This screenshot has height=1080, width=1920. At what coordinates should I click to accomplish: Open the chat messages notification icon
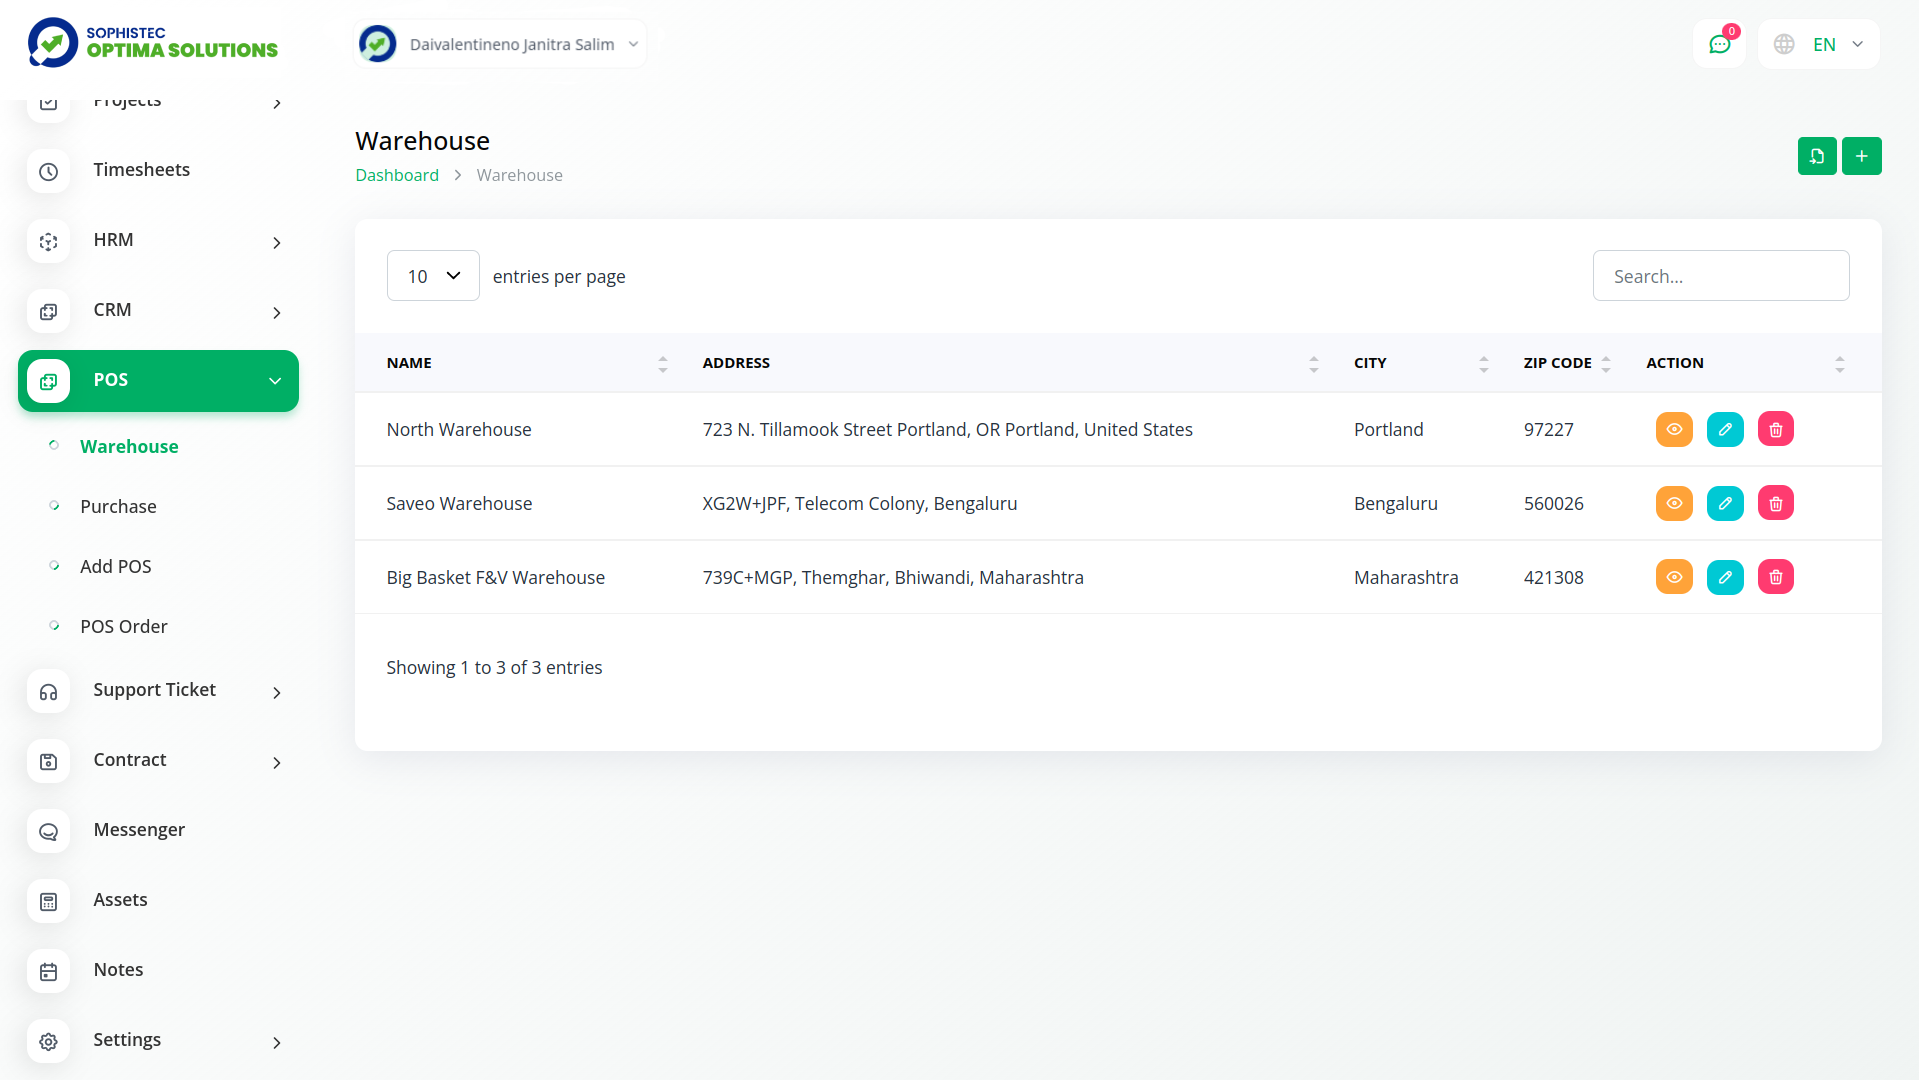(x=1719, y=44)
